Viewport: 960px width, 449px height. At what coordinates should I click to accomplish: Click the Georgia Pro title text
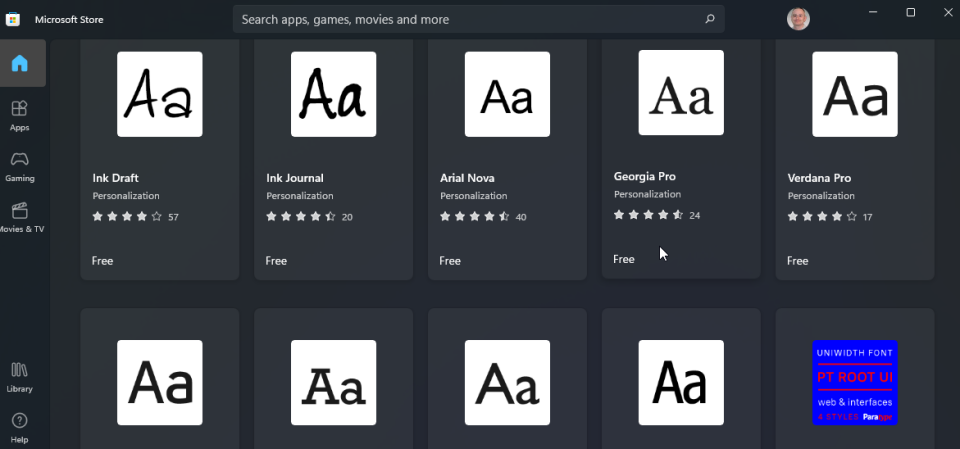tap(645, 176)
